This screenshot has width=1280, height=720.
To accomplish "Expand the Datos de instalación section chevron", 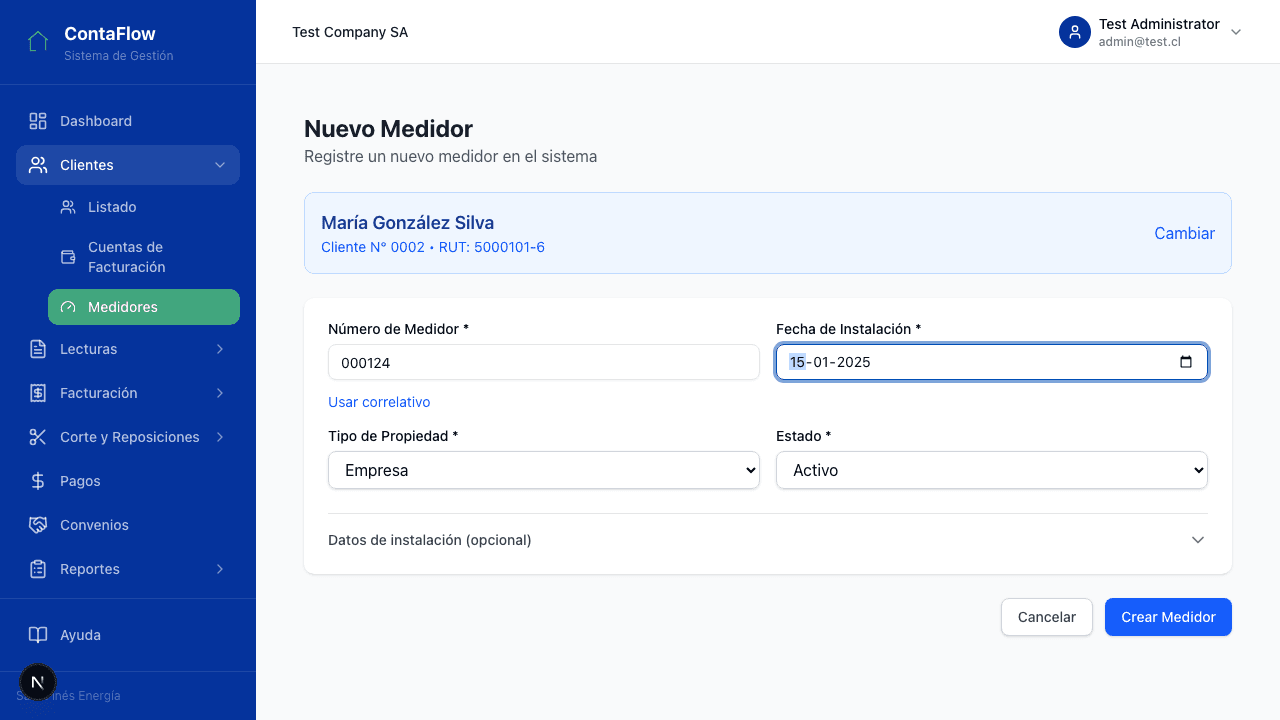I will click(1198, 540).
